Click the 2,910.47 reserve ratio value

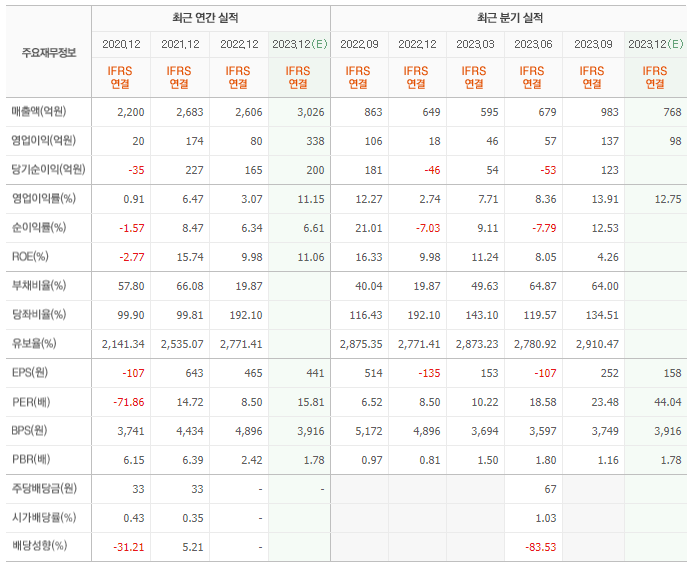597,344
